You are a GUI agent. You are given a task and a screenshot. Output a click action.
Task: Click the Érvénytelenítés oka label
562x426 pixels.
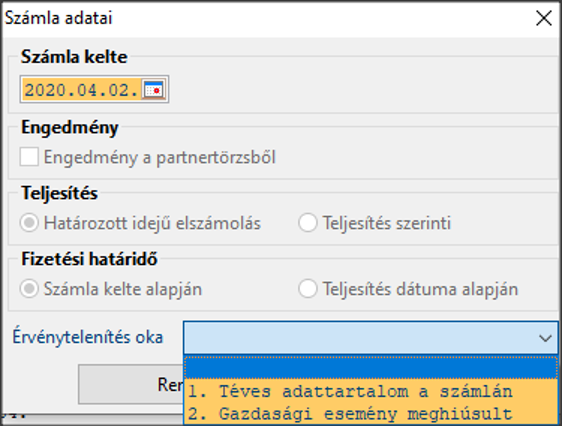pyautogui.click(x=88, y=337)
